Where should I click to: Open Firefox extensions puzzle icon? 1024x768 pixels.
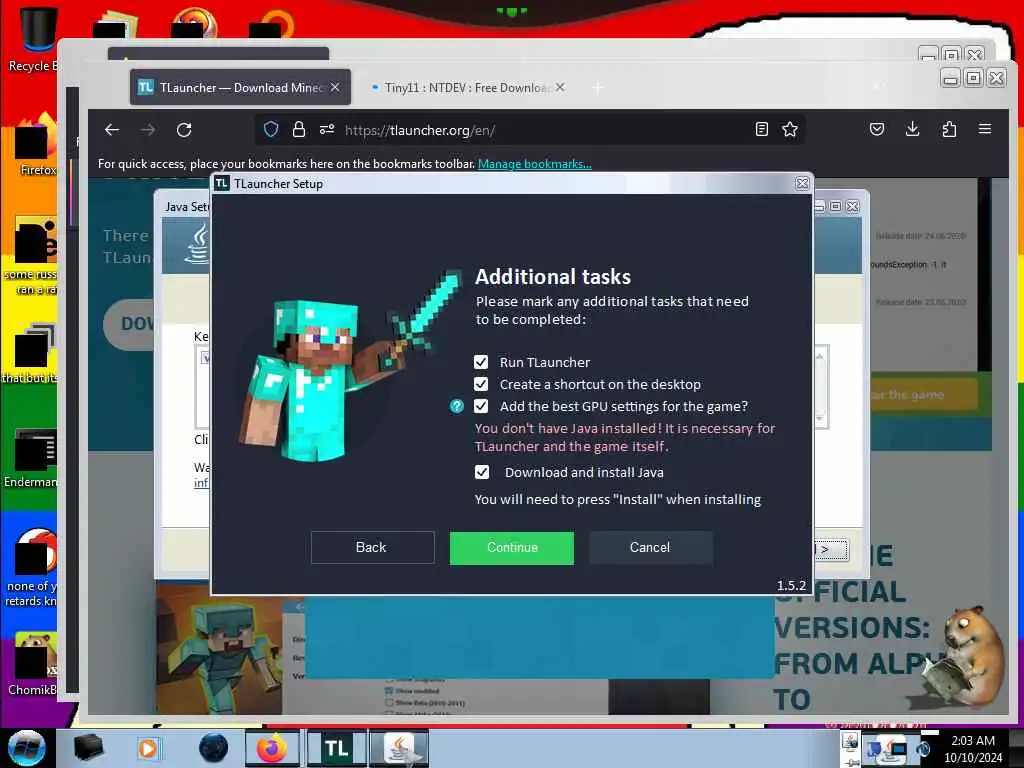tap(950, 129)
